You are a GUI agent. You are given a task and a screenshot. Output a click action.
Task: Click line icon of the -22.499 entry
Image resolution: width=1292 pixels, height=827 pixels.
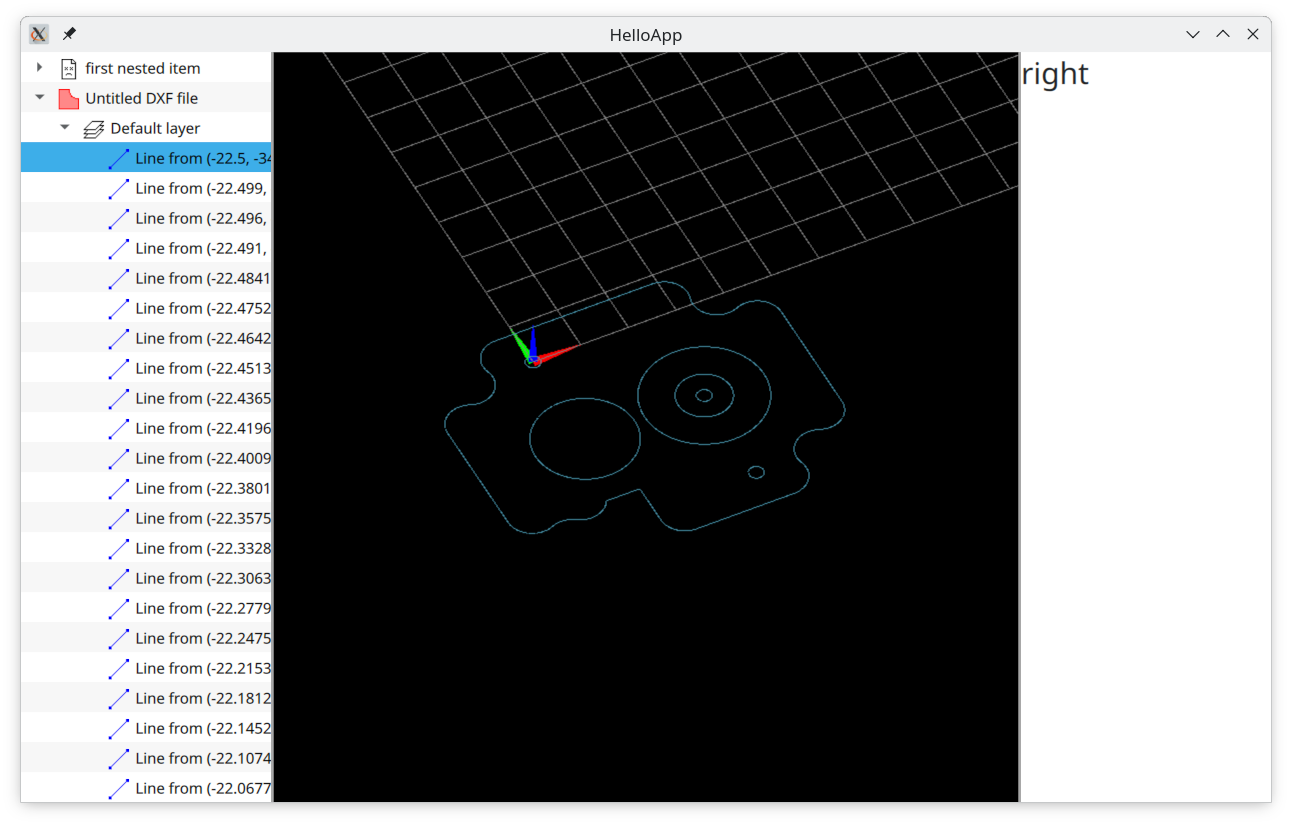pos(119,188)
